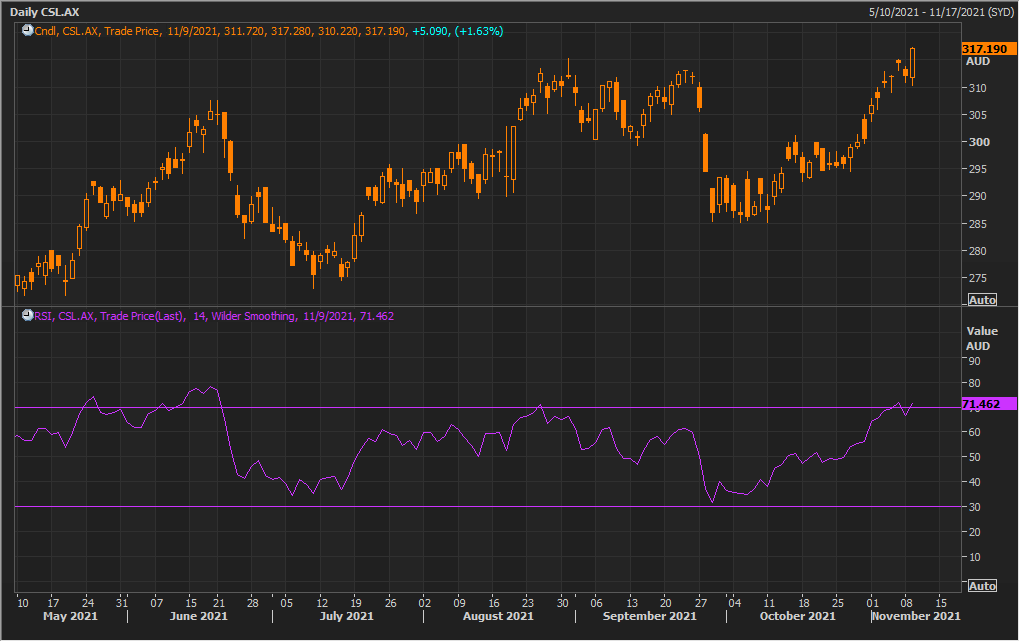1020x642 pixels.
Task: Click the 09 date tick on time axis
Action: pos(459,603)
